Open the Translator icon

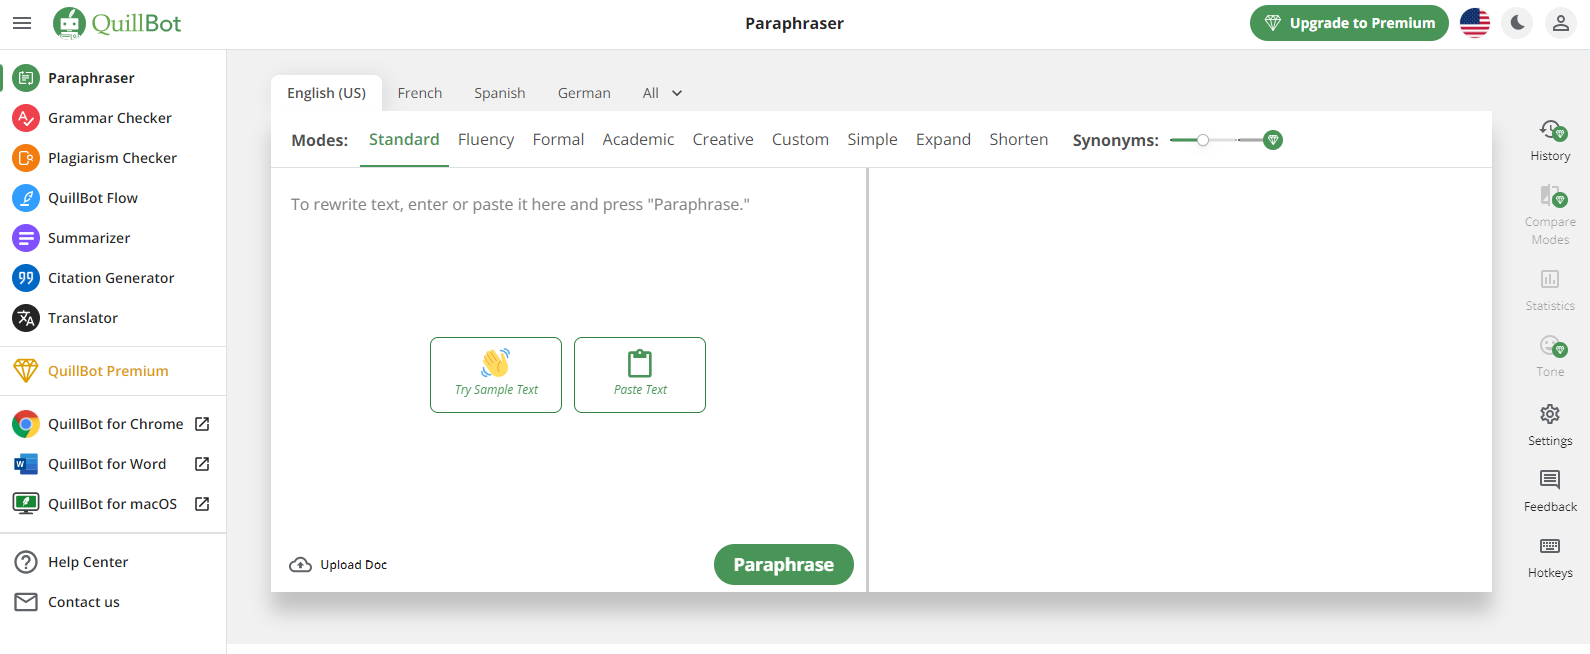point(26,318)
